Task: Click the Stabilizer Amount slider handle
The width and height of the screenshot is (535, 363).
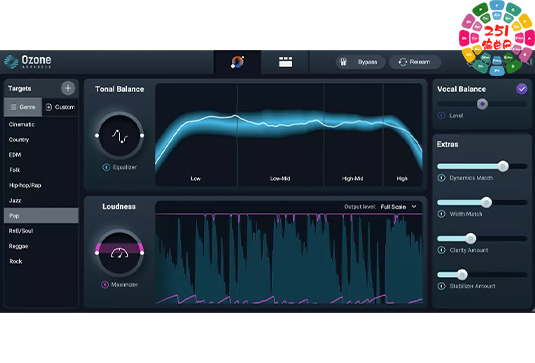Action: point(462,274)
